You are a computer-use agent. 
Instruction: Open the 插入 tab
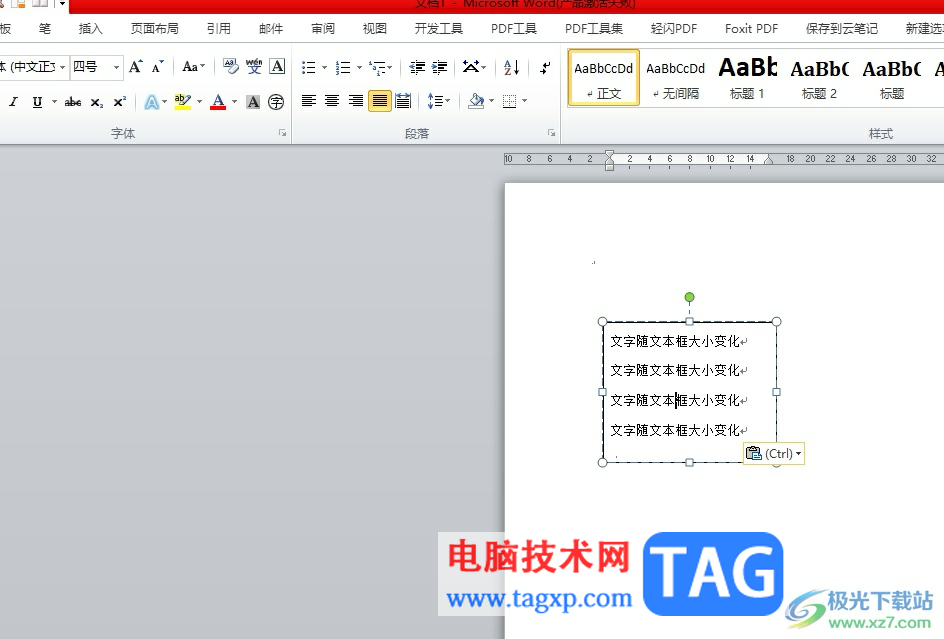pos(90,28)
